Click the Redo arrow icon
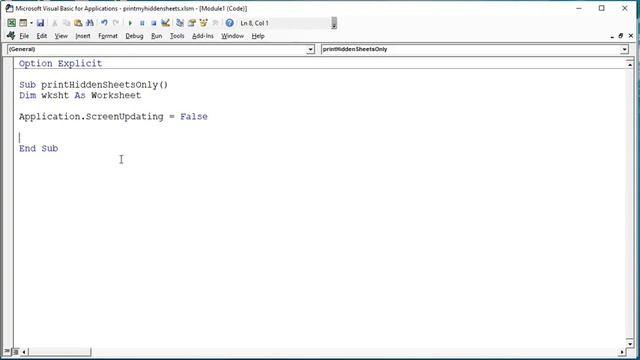 coord(116,23)
